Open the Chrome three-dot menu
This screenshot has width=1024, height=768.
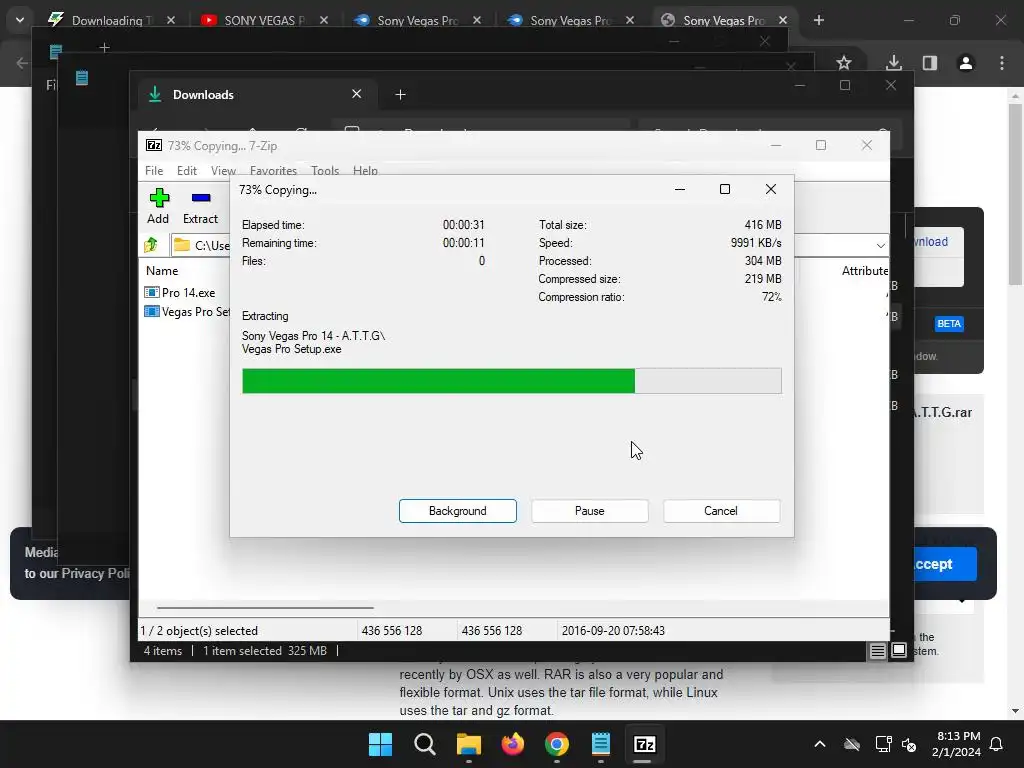1002,63
